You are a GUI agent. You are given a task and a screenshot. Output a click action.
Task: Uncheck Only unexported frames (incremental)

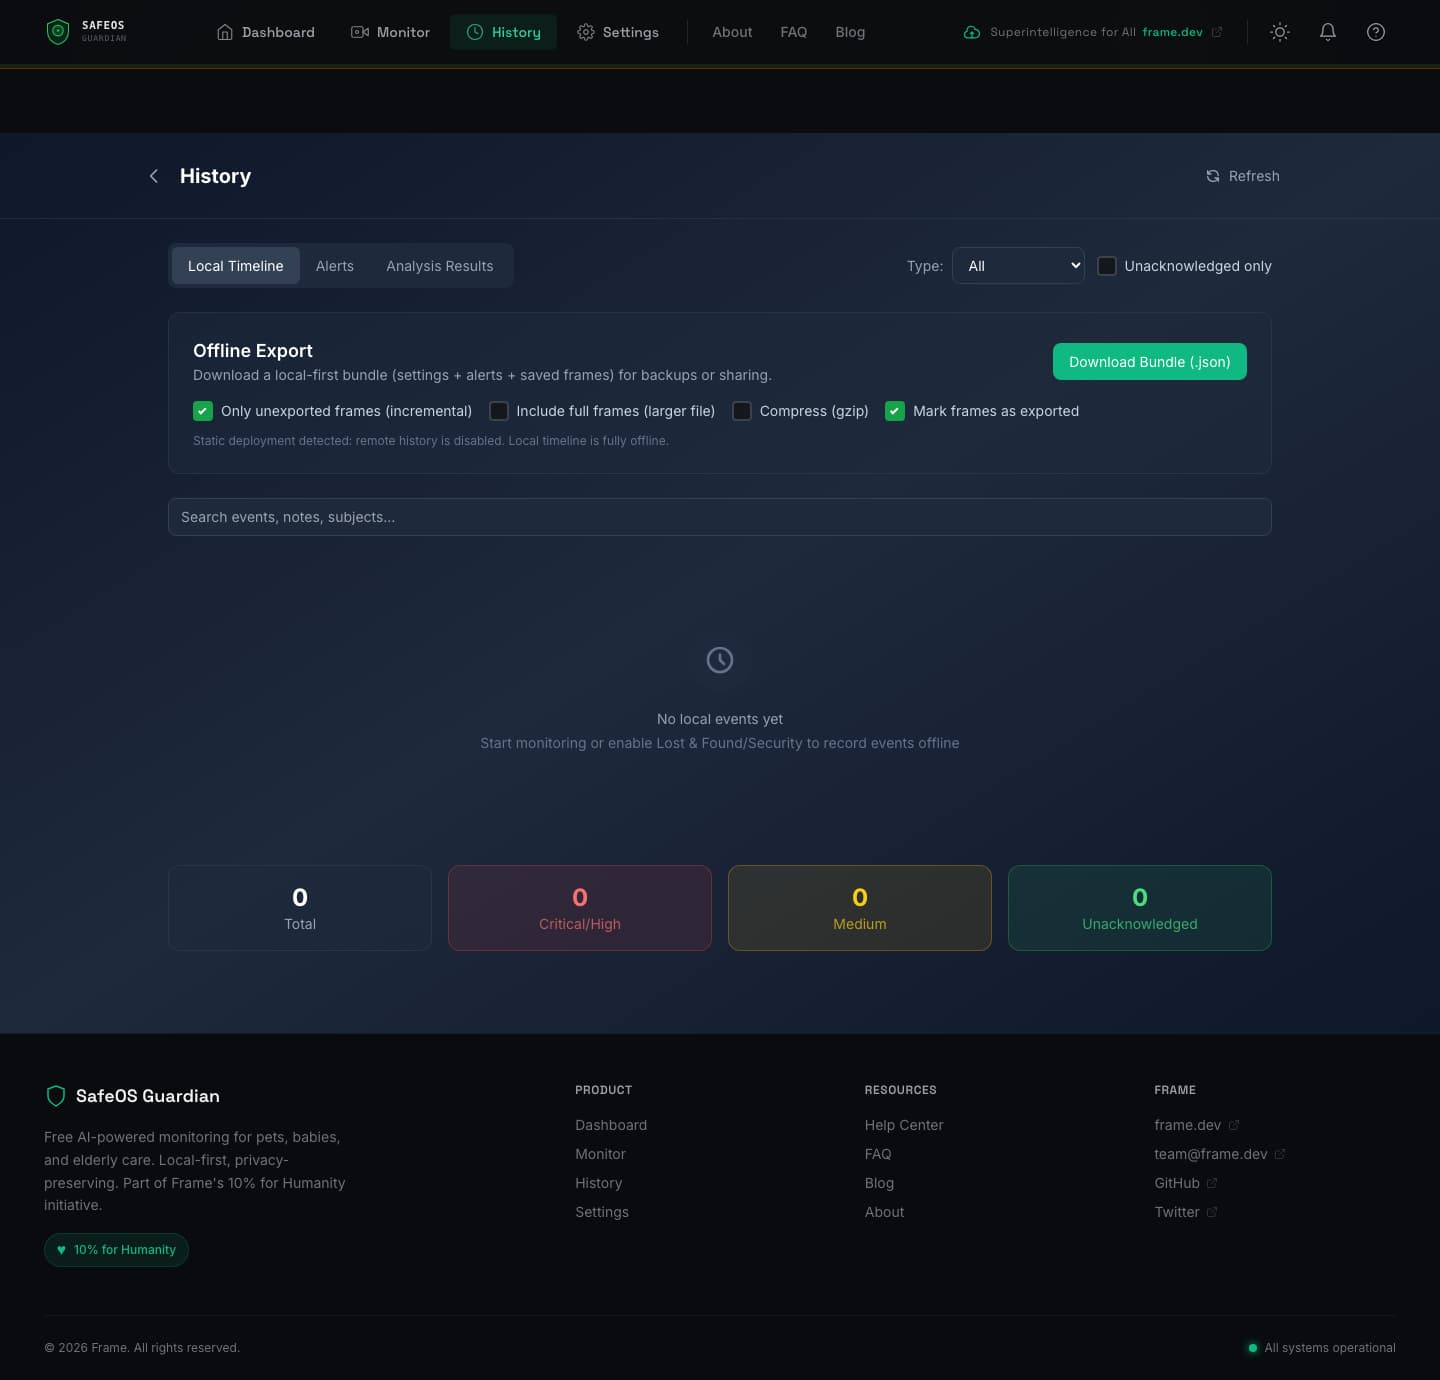(203, 411)
